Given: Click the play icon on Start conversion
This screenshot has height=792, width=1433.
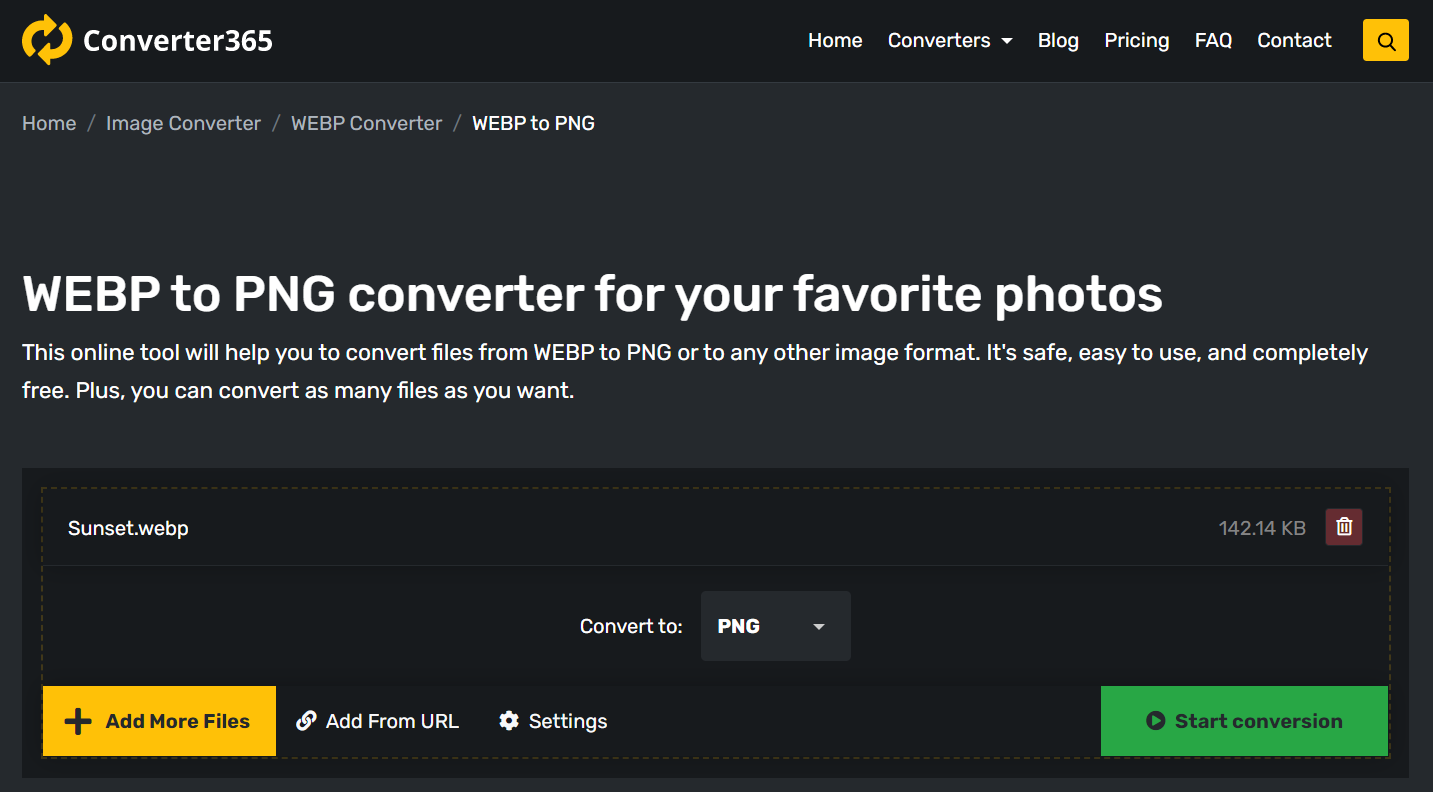Looking at the screenshot, I should coord(1156,721).
